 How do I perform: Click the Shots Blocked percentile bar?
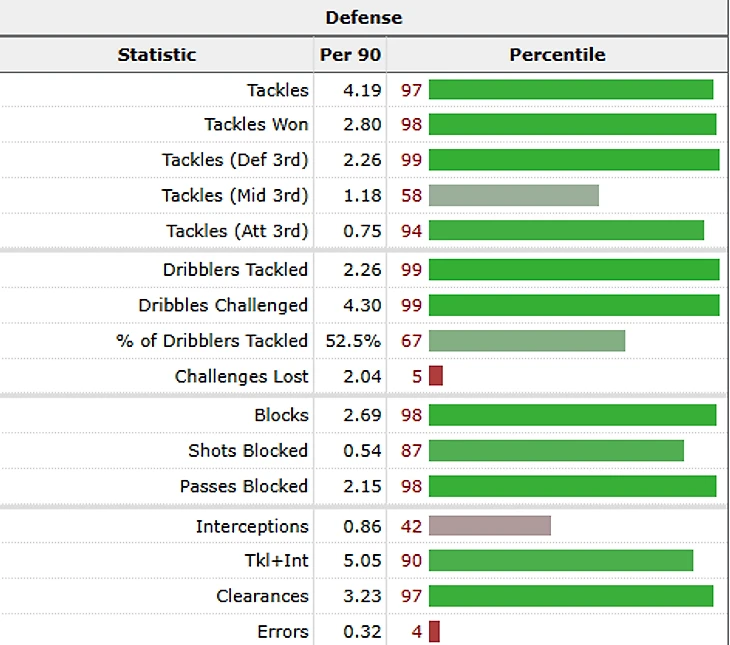click(556, 451)
